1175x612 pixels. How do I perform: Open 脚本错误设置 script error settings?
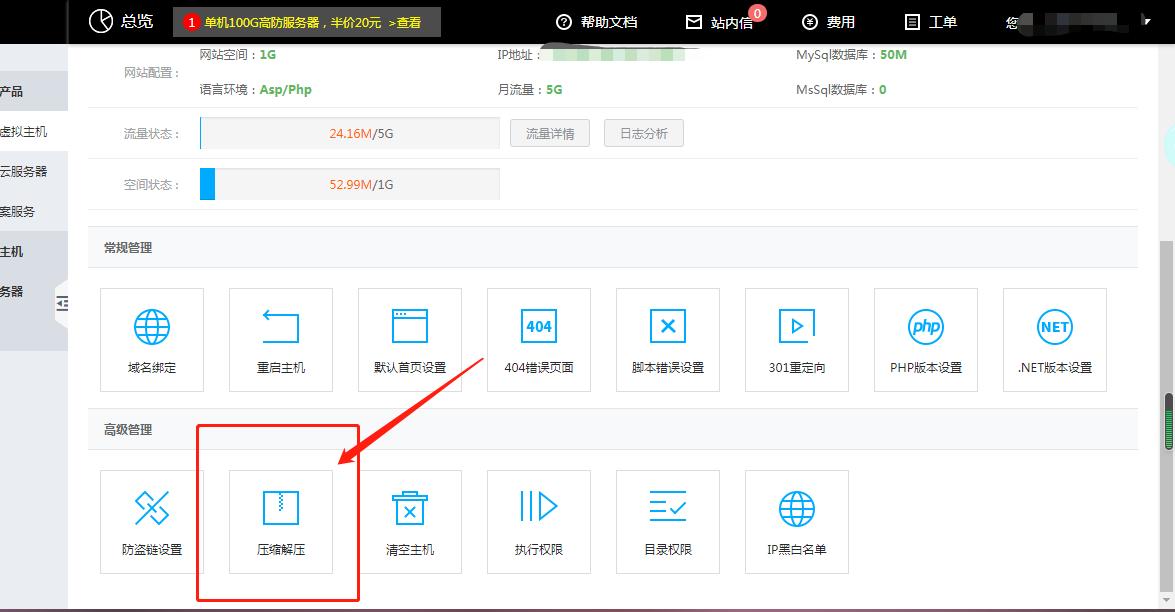[x=667, y=338]
